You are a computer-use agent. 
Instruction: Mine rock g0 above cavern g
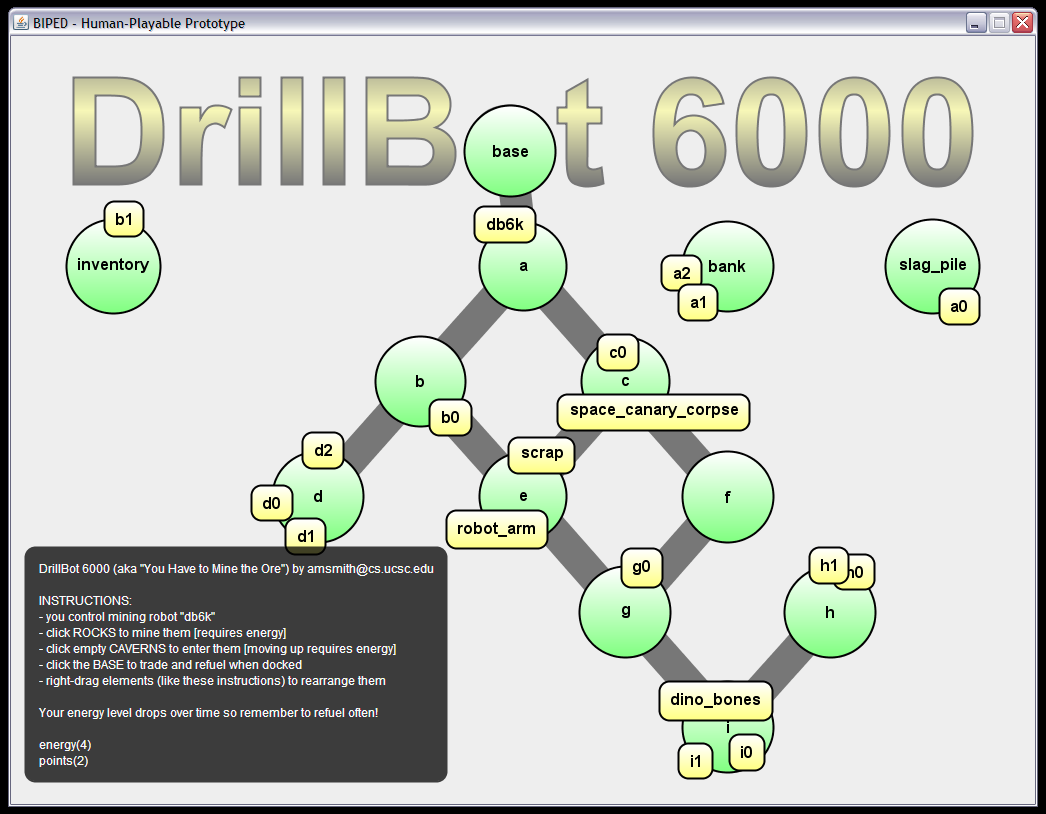(x=640, y=568)
